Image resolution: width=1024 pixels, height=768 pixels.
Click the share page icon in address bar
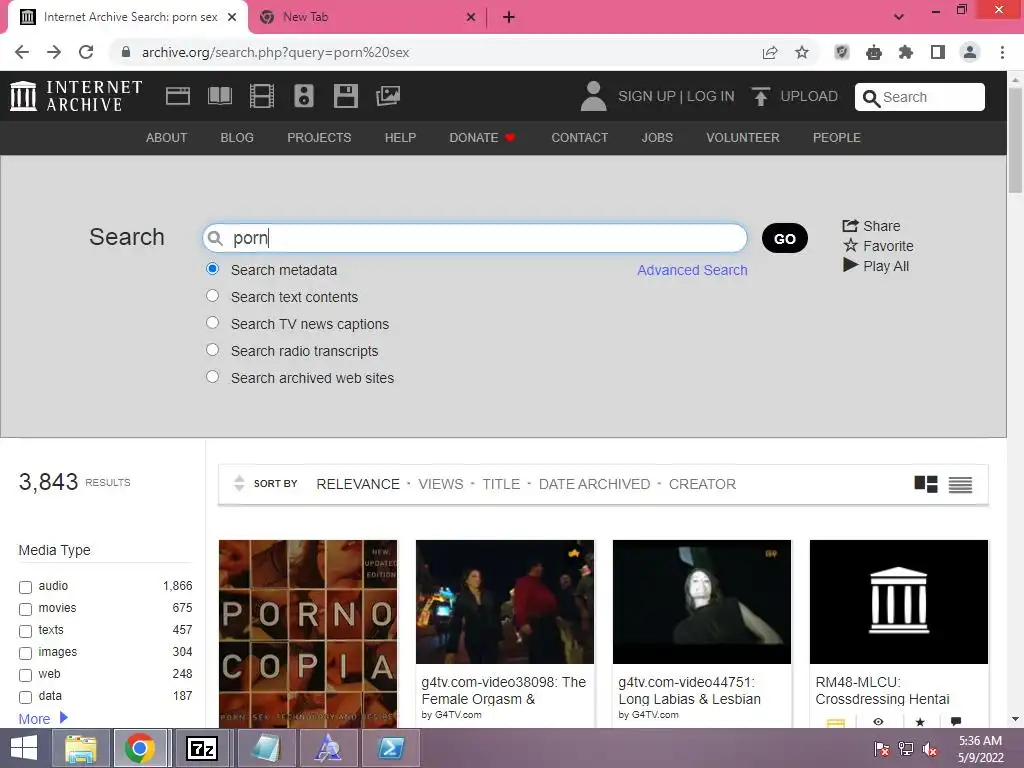[x=770, y=52]
